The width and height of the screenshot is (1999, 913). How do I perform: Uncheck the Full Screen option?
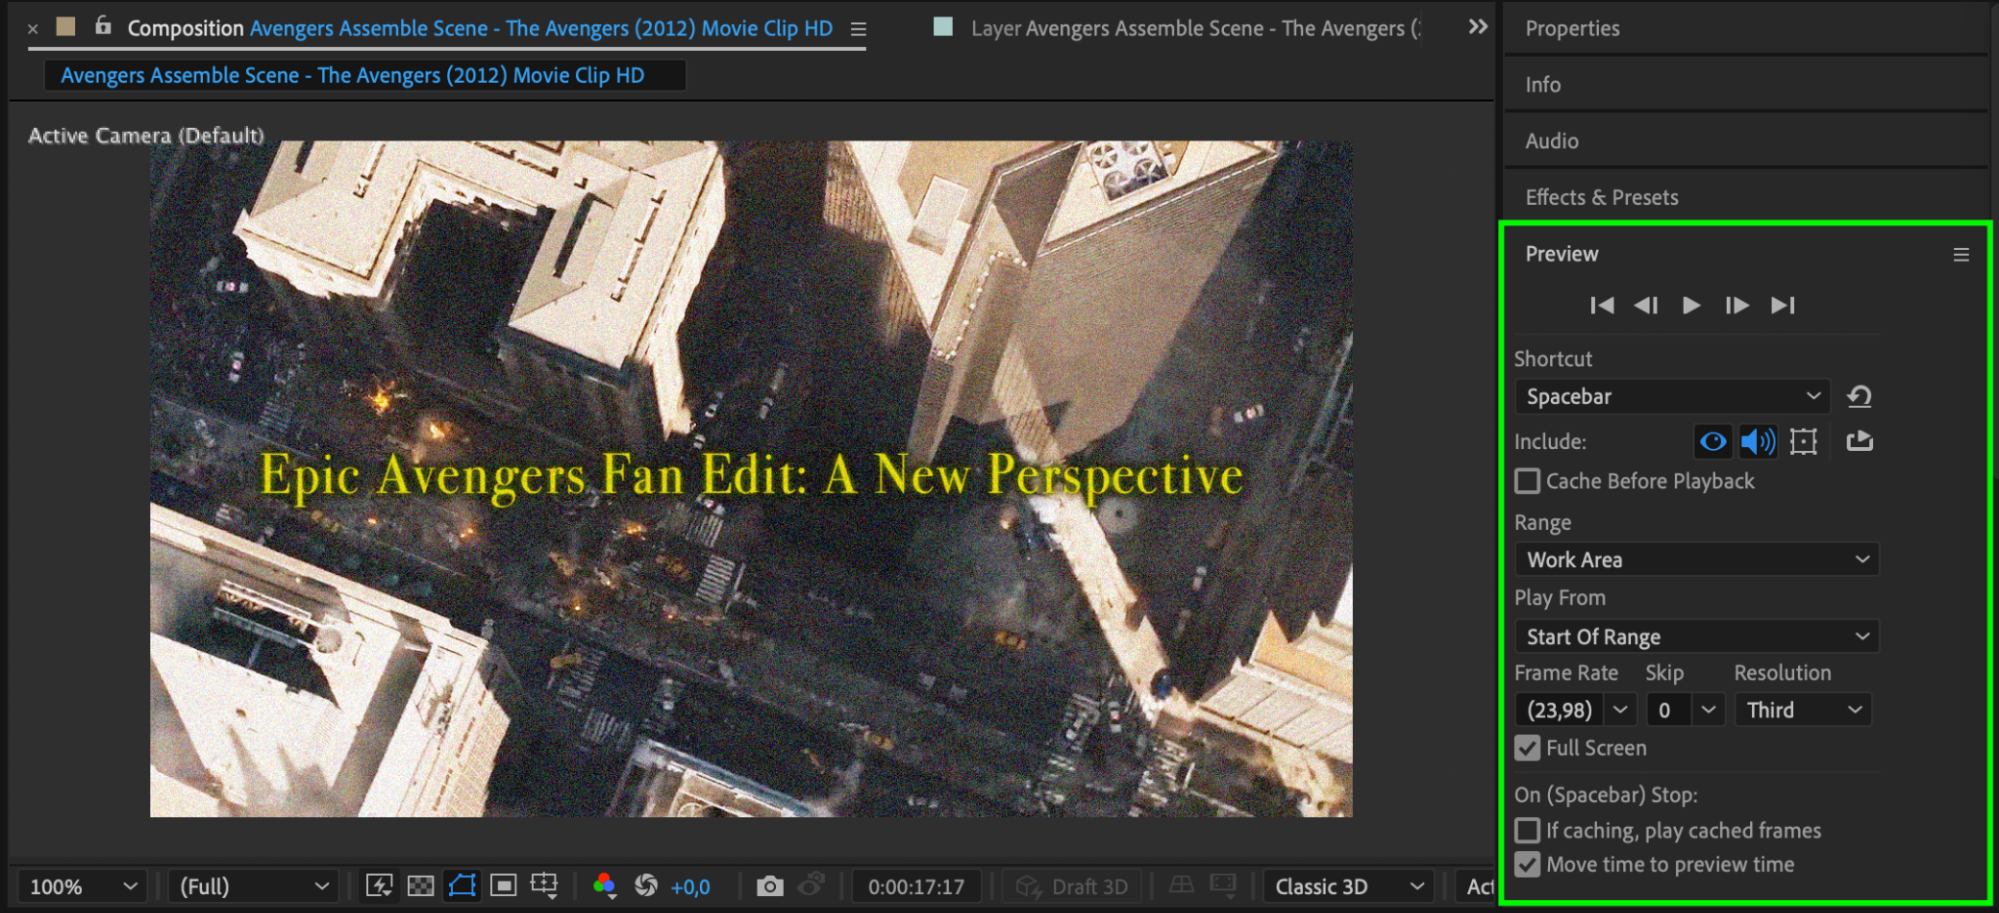pos(1527,748)
